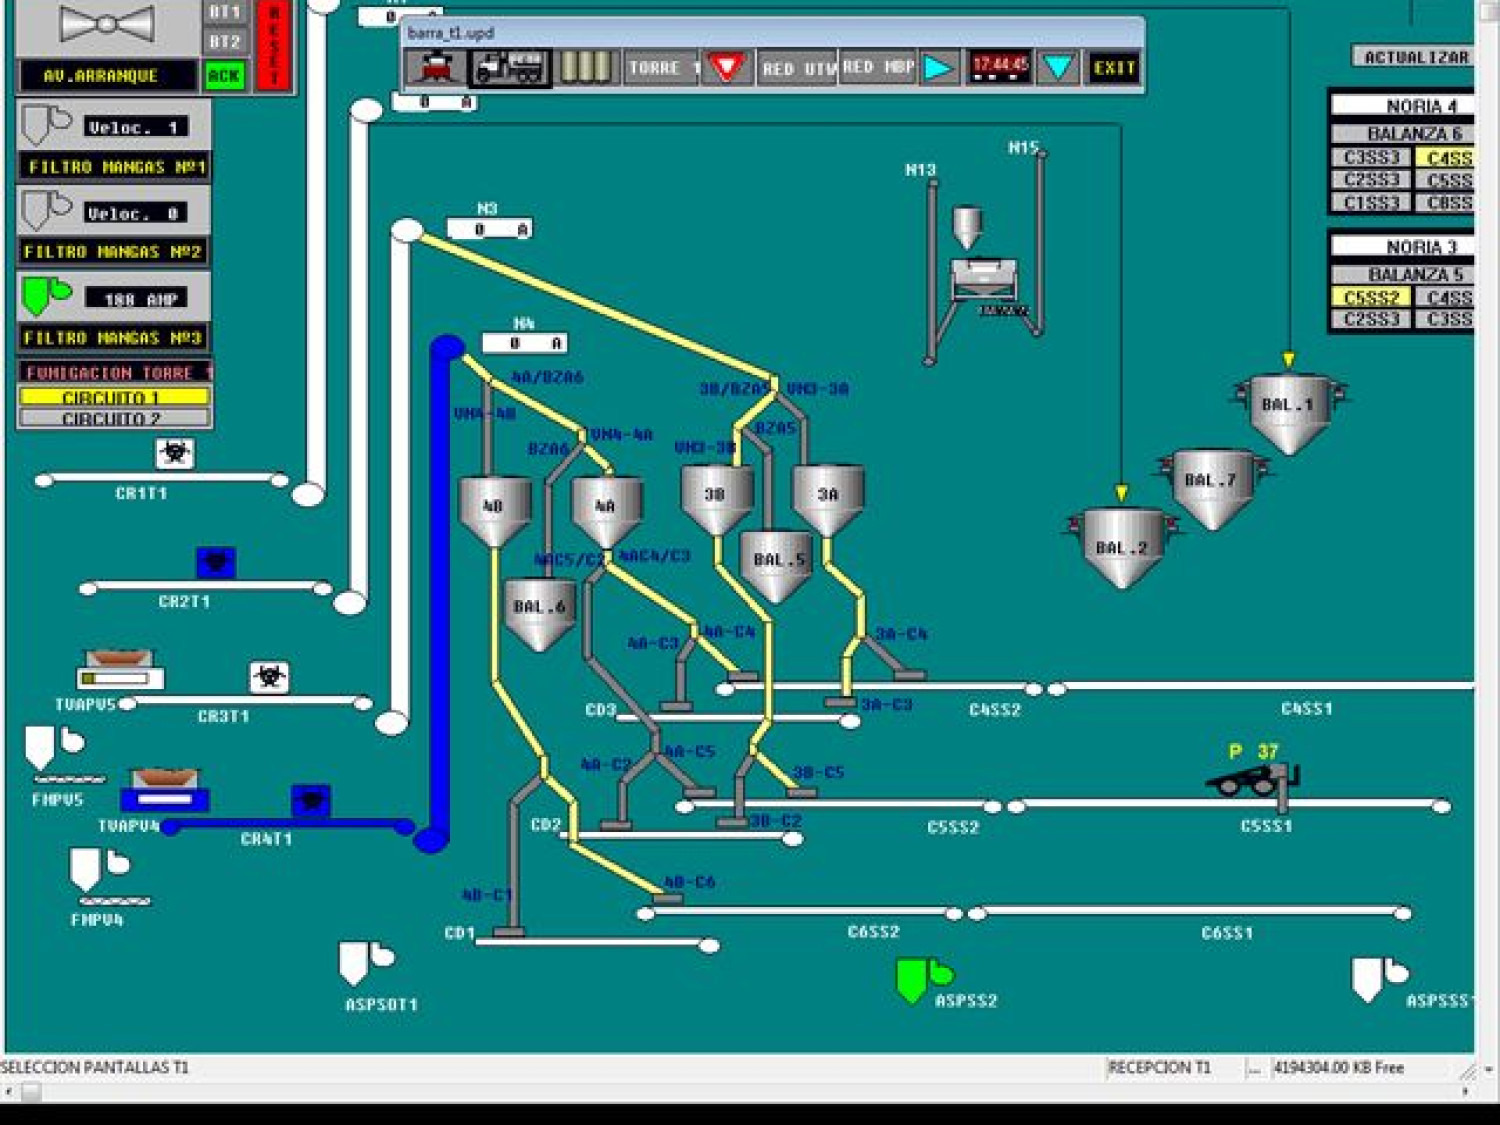Click the cart icon on conveyor C5SS1

click(1252, 779)
